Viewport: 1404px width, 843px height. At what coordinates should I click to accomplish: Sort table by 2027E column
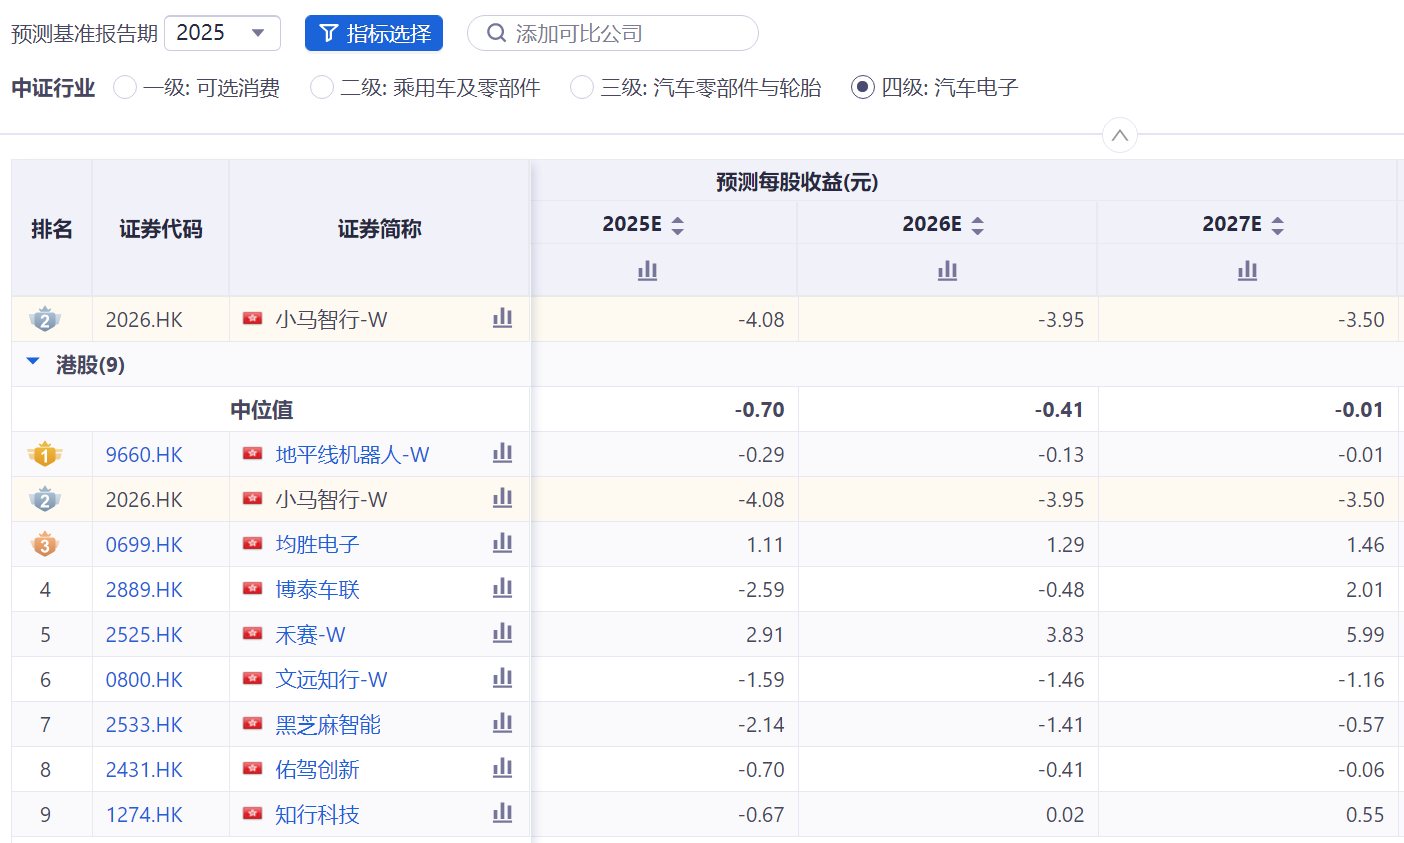coord(1277,225)
